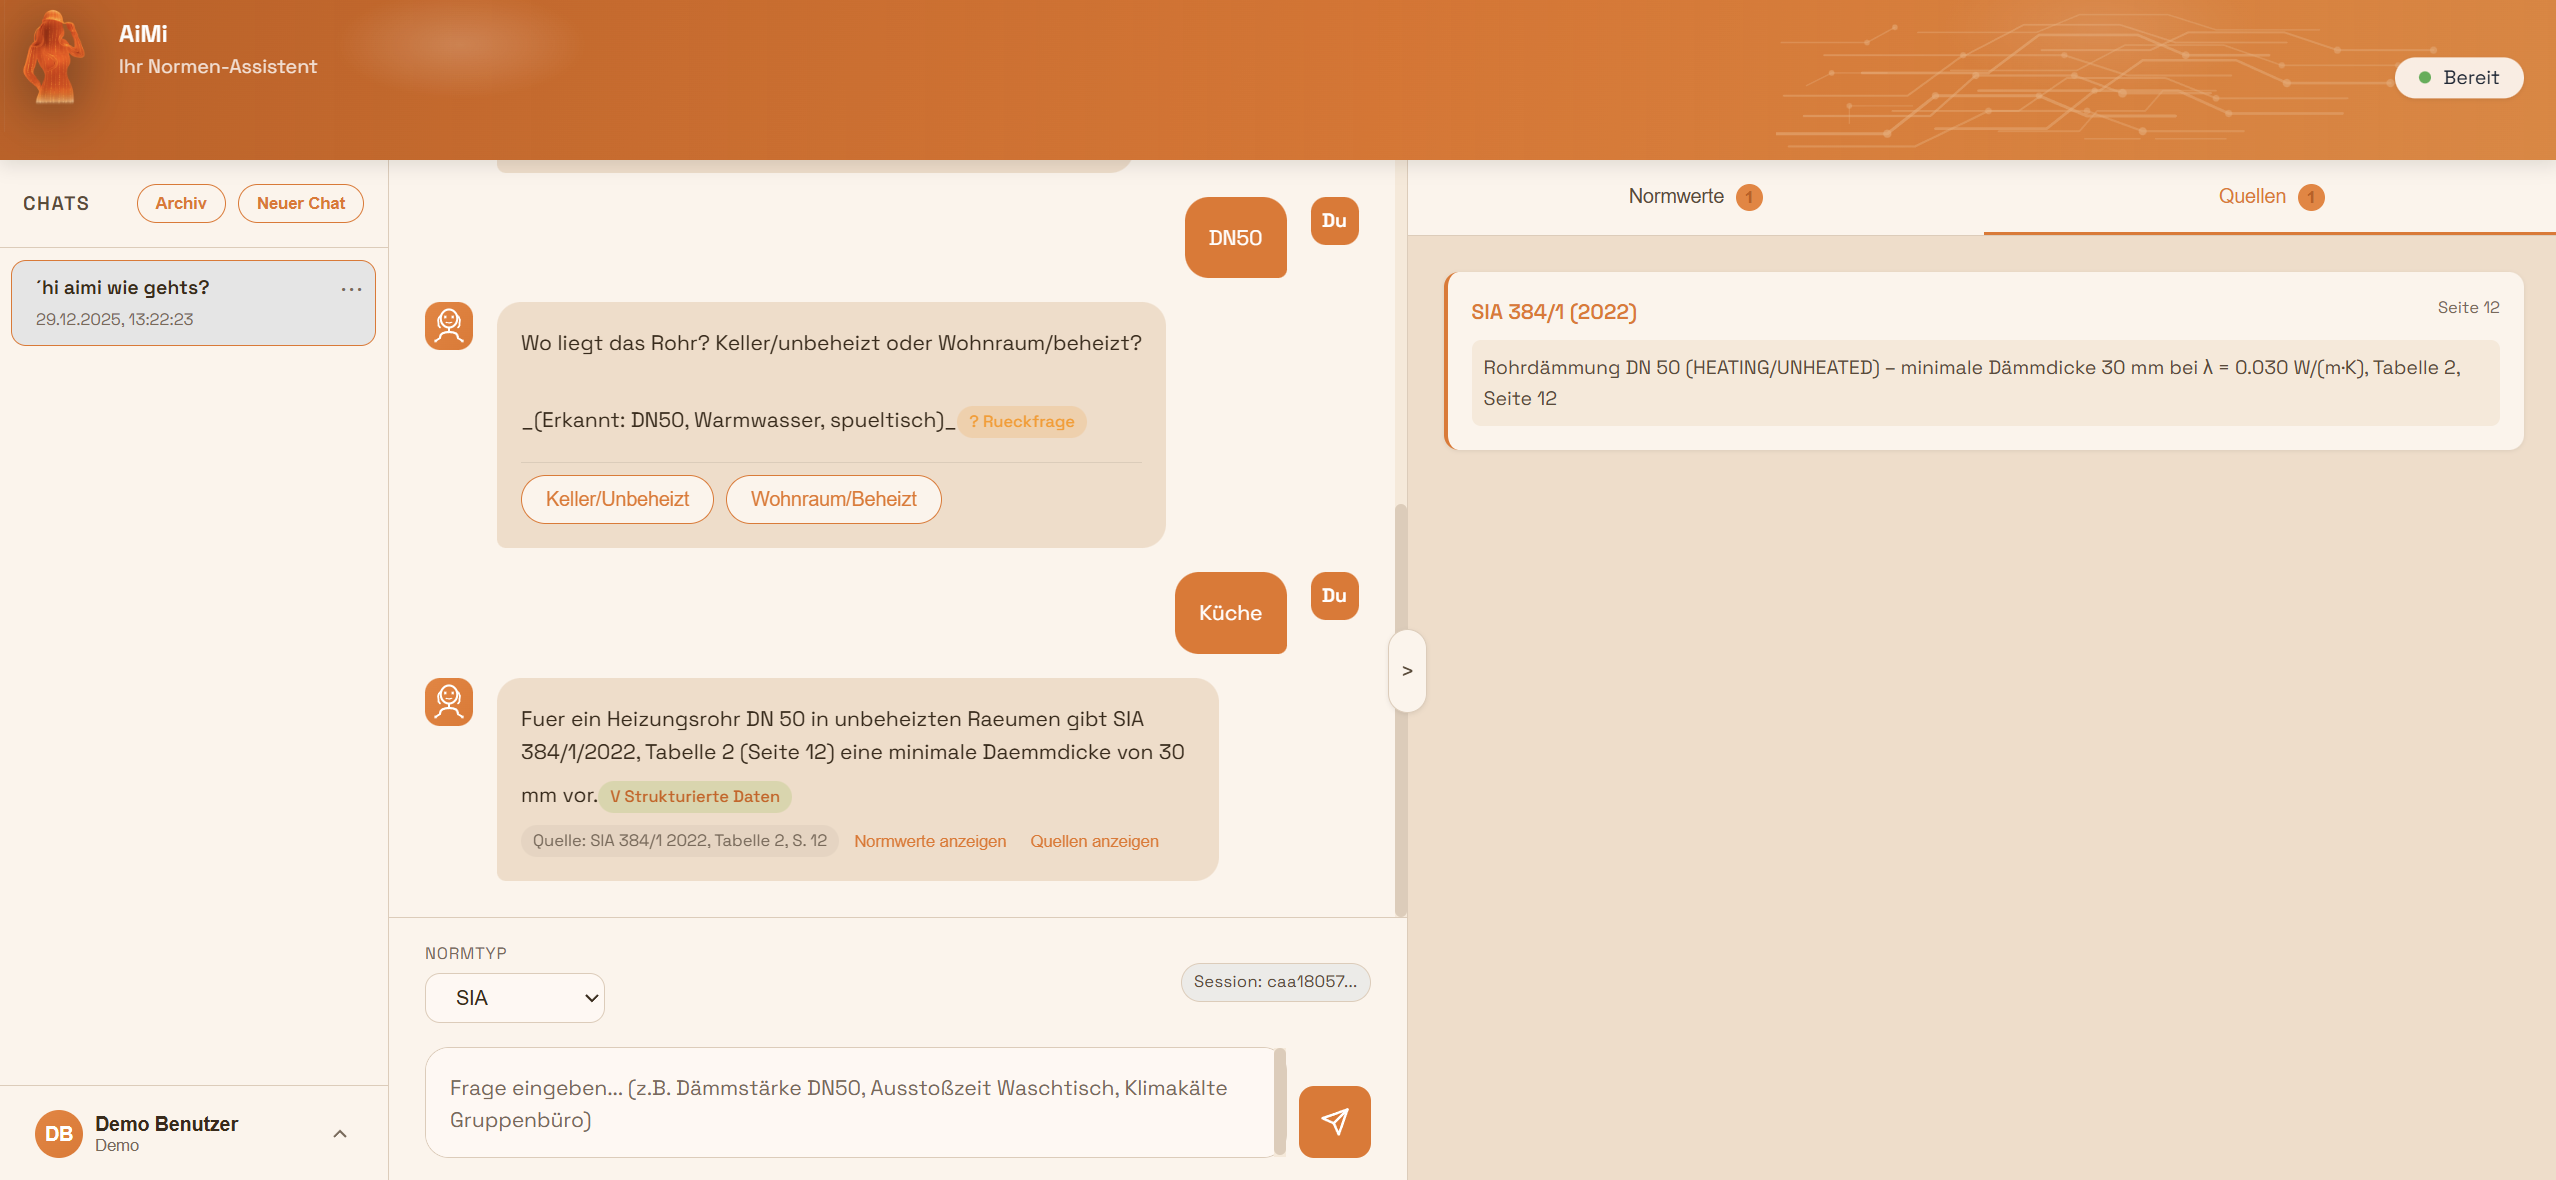2556x1180 pixels.
Task: Click the send message paper-plane icon
Action: pos(1334,1121)
